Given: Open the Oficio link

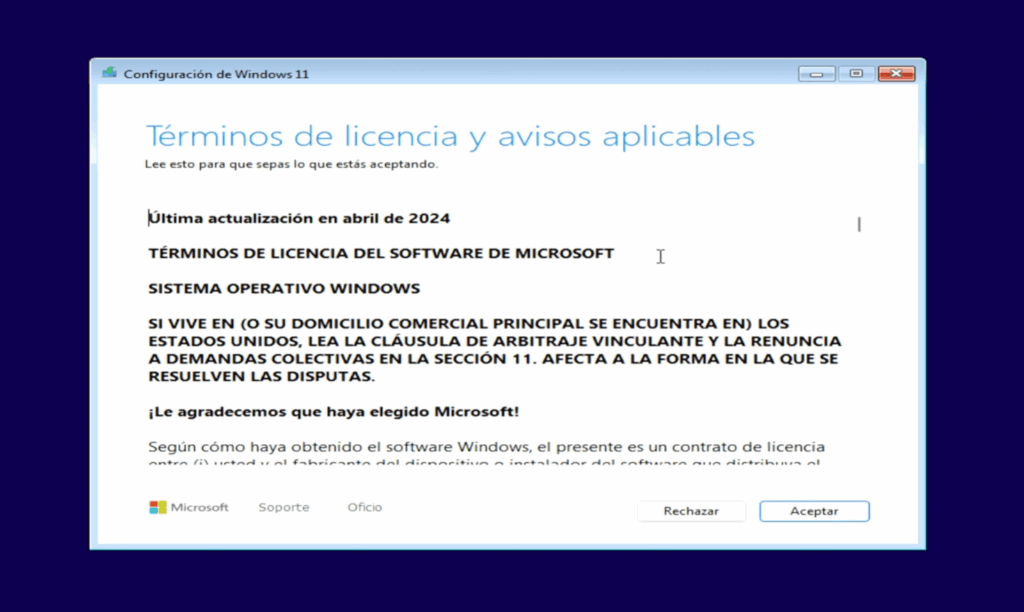Looking at the screenshot, I should pyautogui.click(x=364, y=507).
